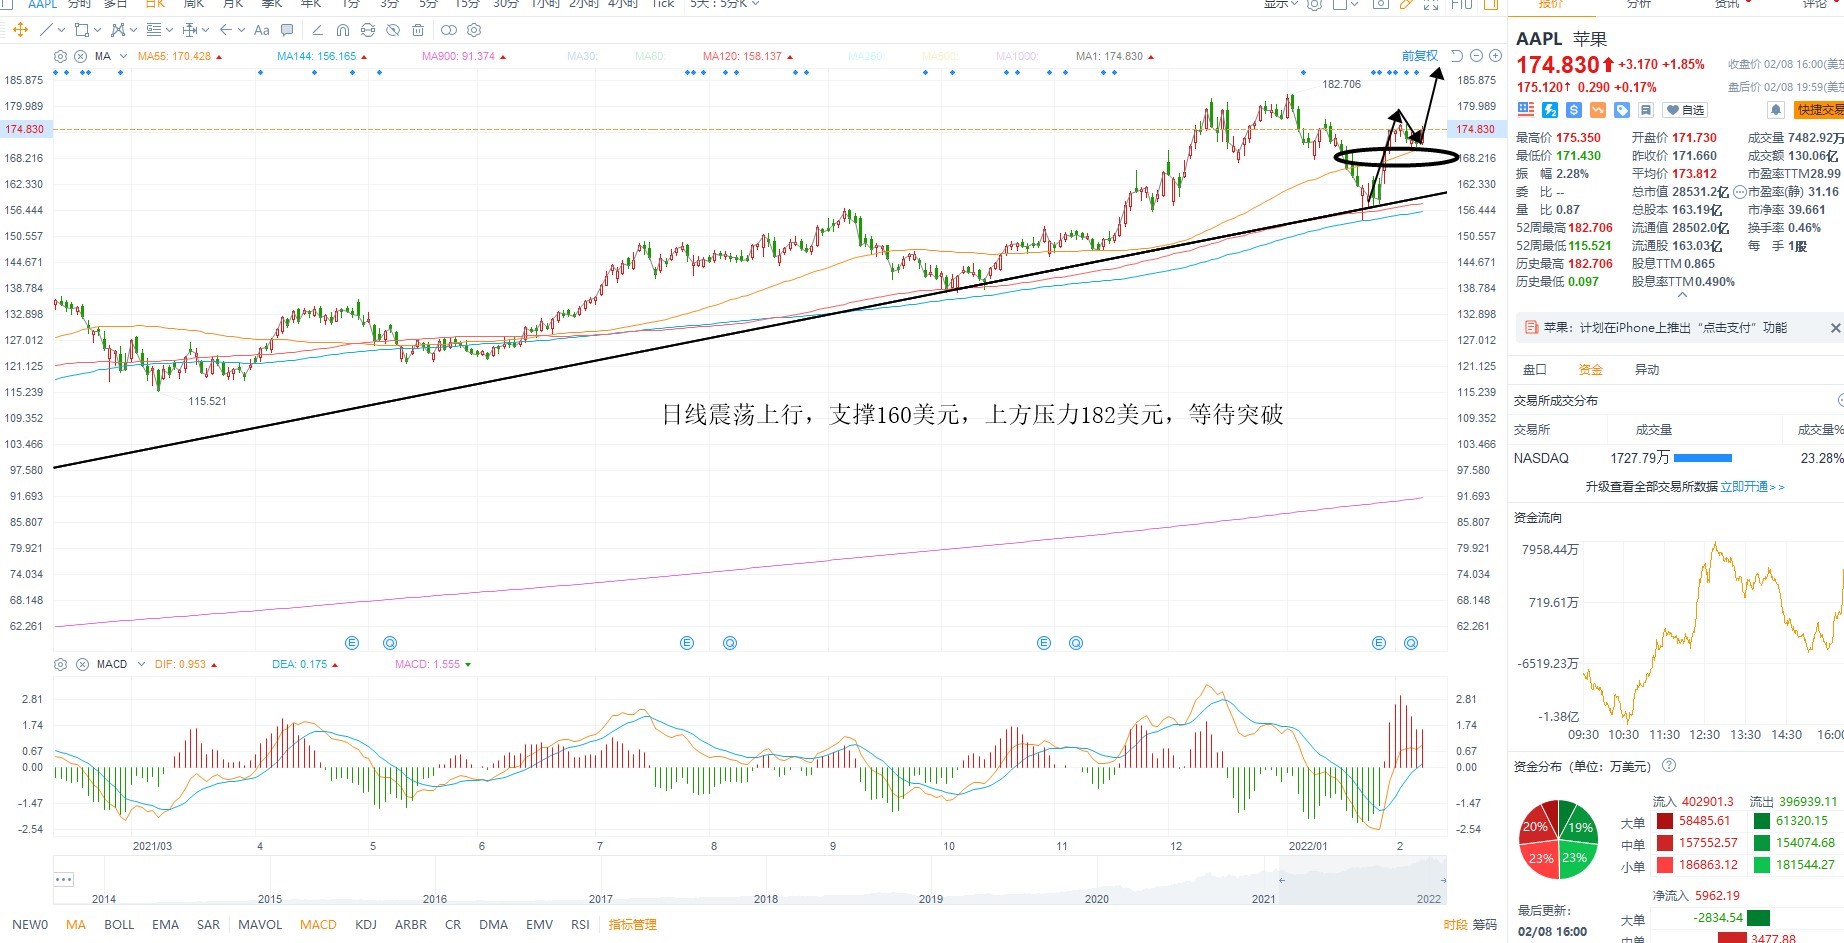Select the EMA indicator
Screen dimensions: 1844x943
[x=166, y=925]
